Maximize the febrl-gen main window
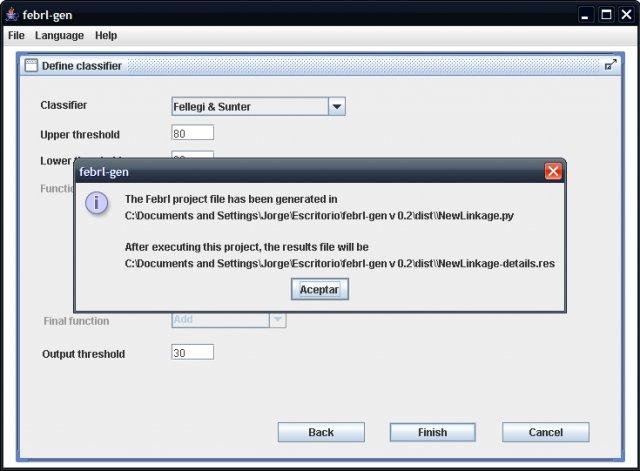The width and height of the screenshot is (640, 471). coord(606,15)
